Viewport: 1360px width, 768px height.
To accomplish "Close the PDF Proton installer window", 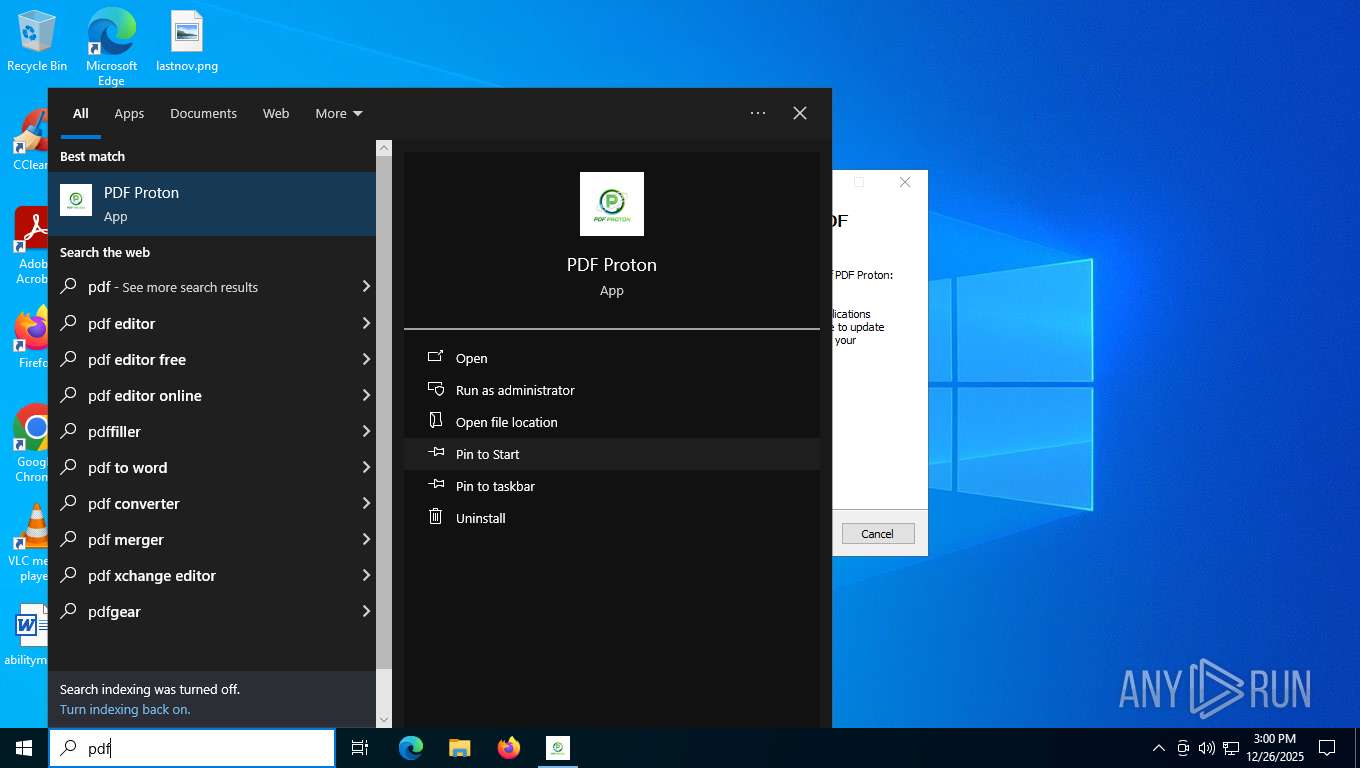I will coord(905,182).
